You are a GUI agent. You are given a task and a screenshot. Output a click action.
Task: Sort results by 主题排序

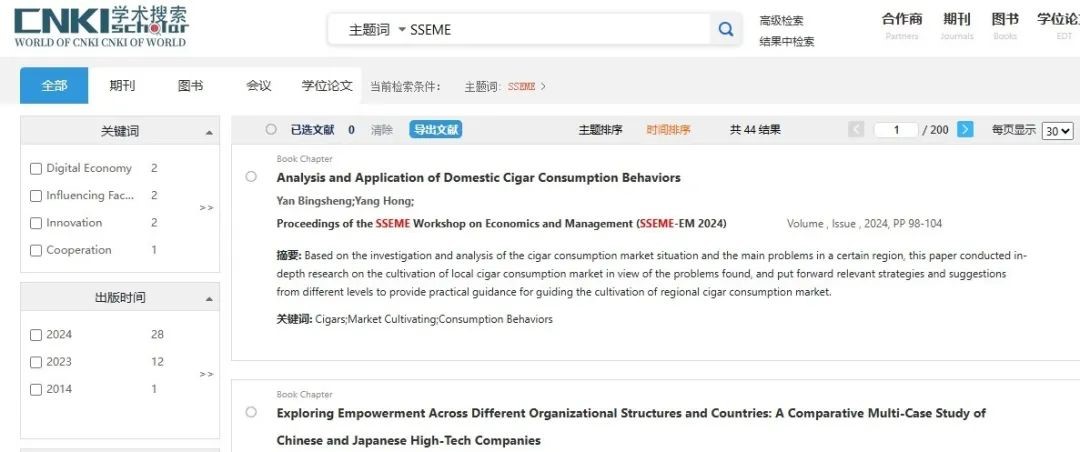coord(601,130)
